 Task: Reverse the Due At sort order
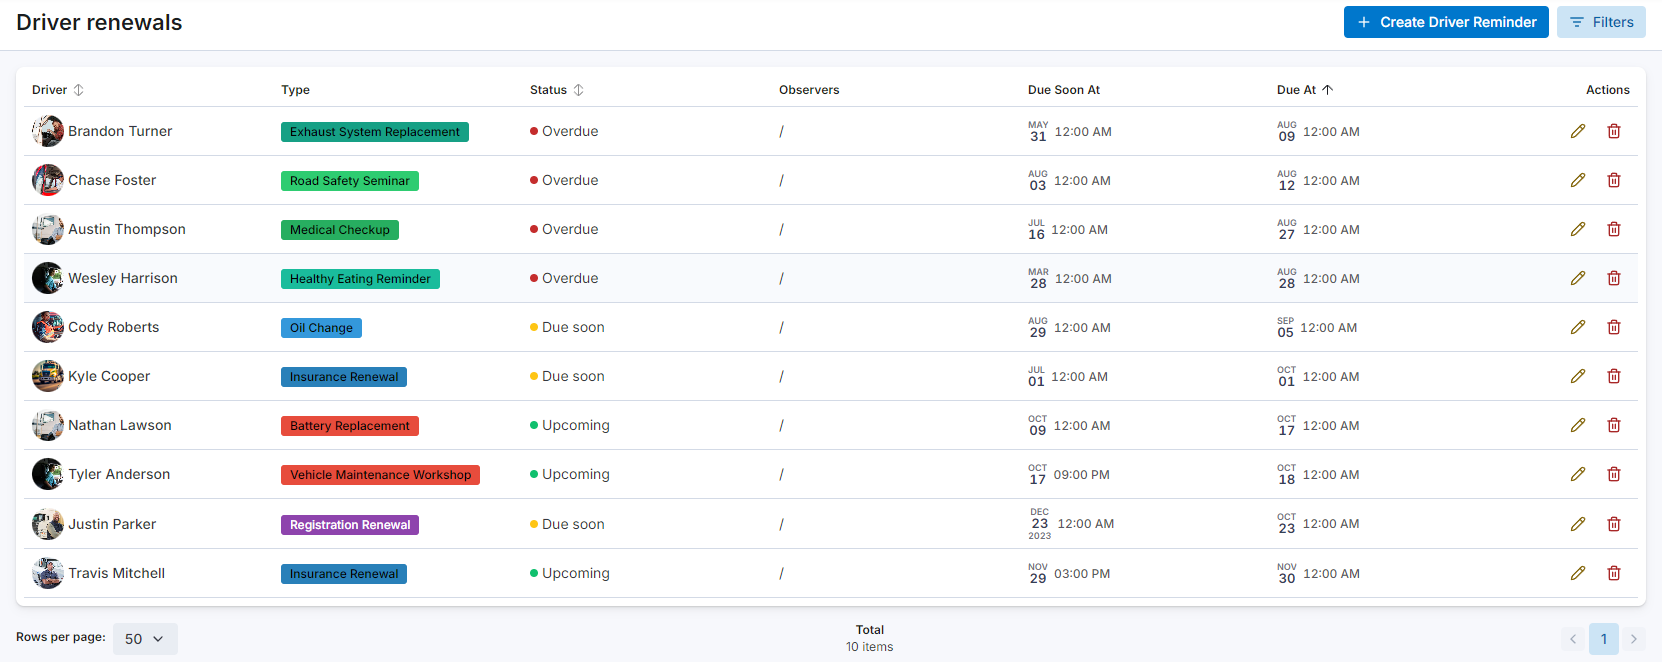(x=1327, y=90)
